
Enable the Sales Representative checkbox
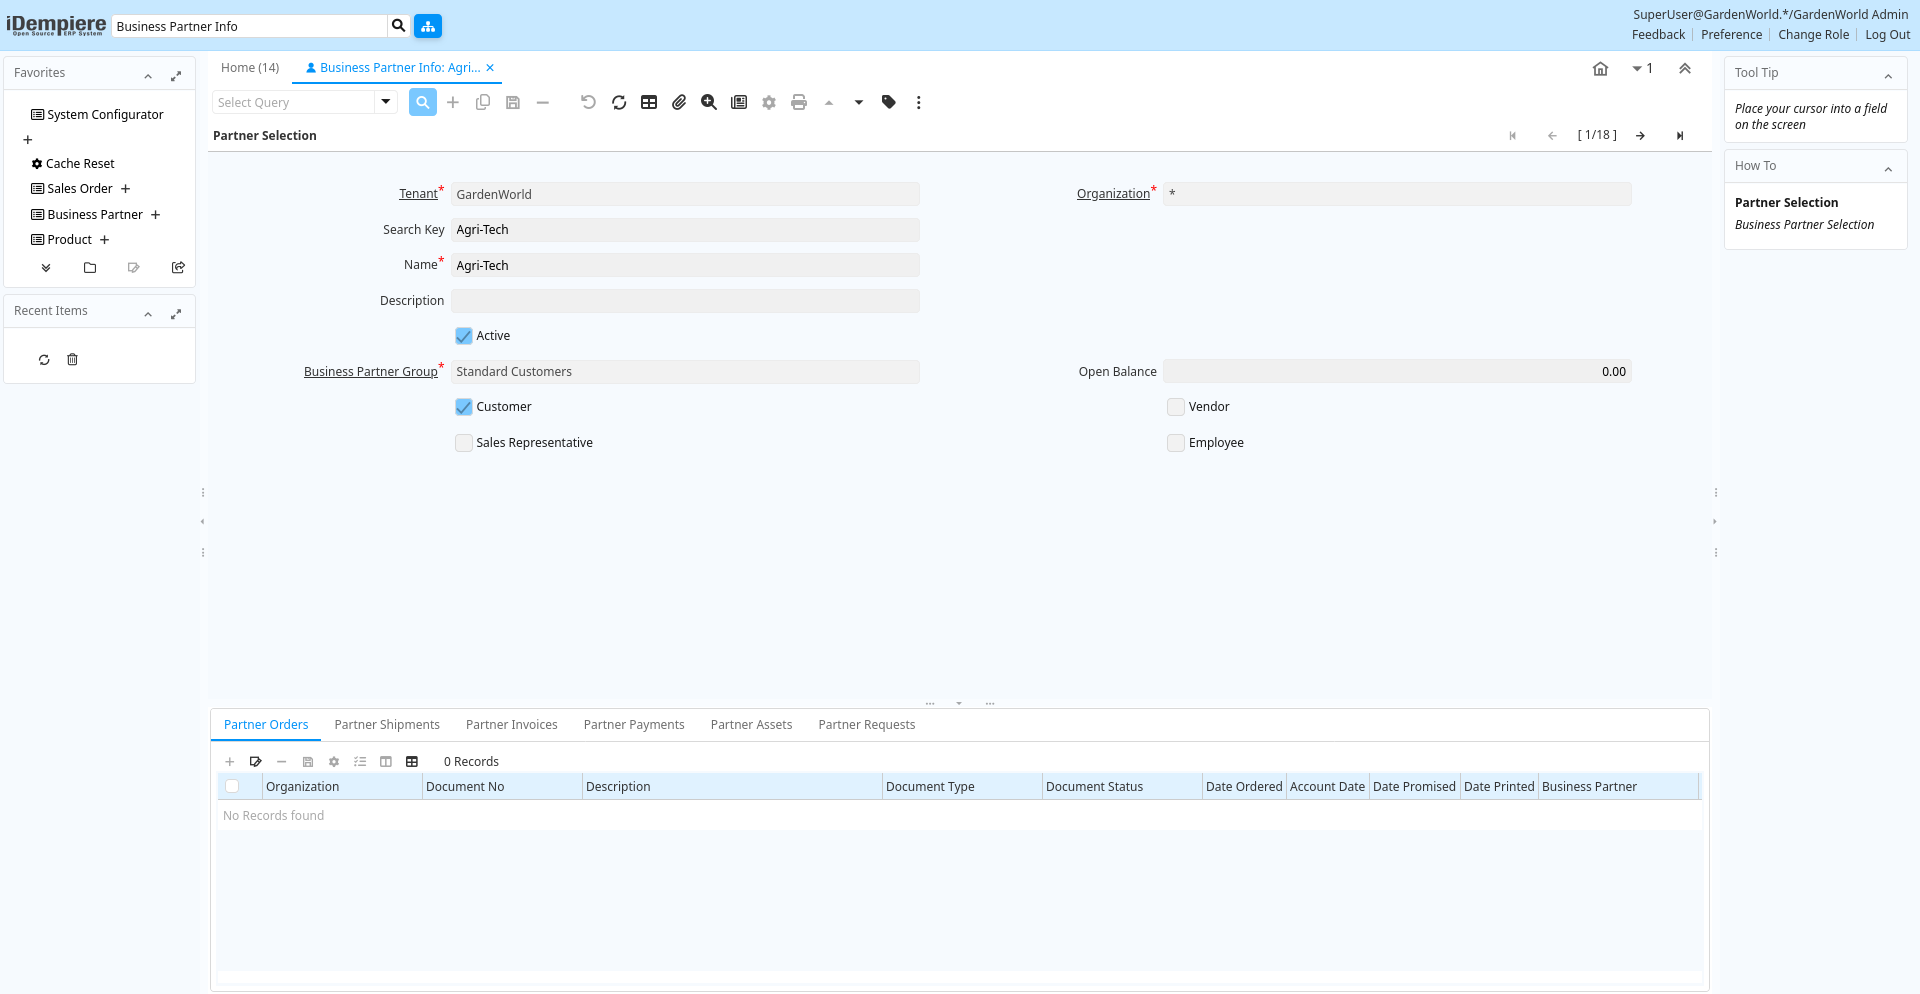464,443
